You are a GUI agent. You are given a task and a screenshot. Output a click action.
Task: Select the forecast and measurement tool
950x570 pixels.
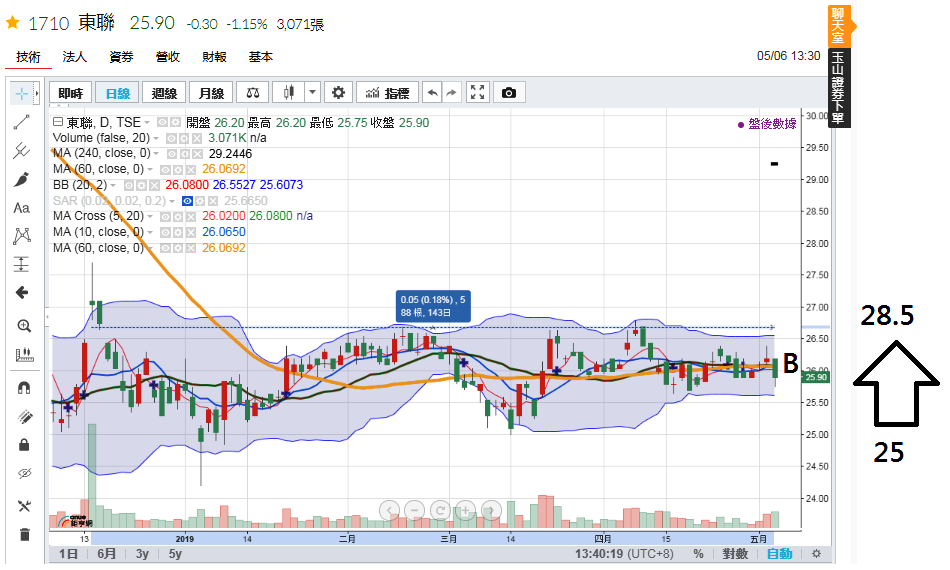pos(21,264)
